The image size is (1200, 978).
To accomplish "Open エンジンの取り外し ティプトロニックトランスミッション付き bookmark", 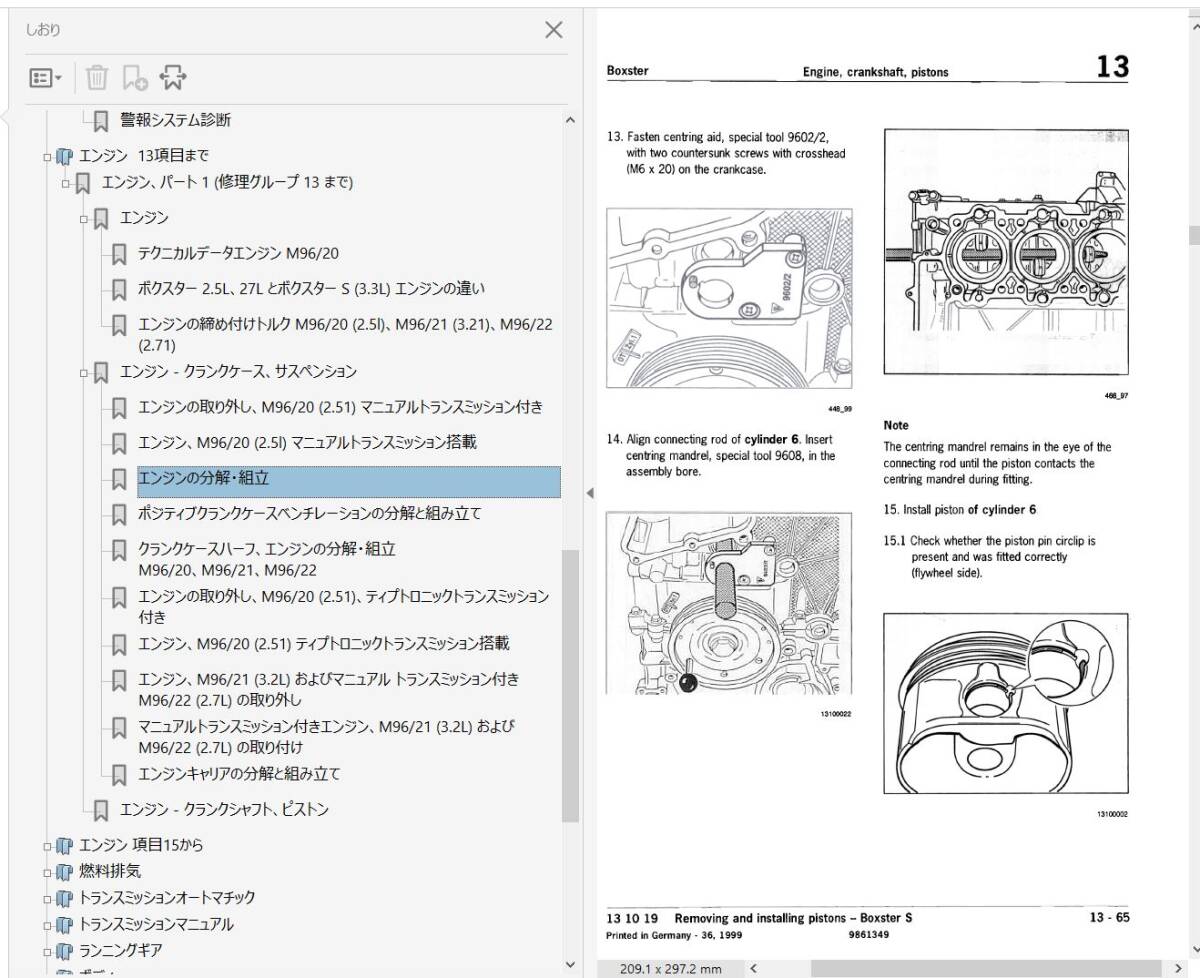I will (344, 606).
